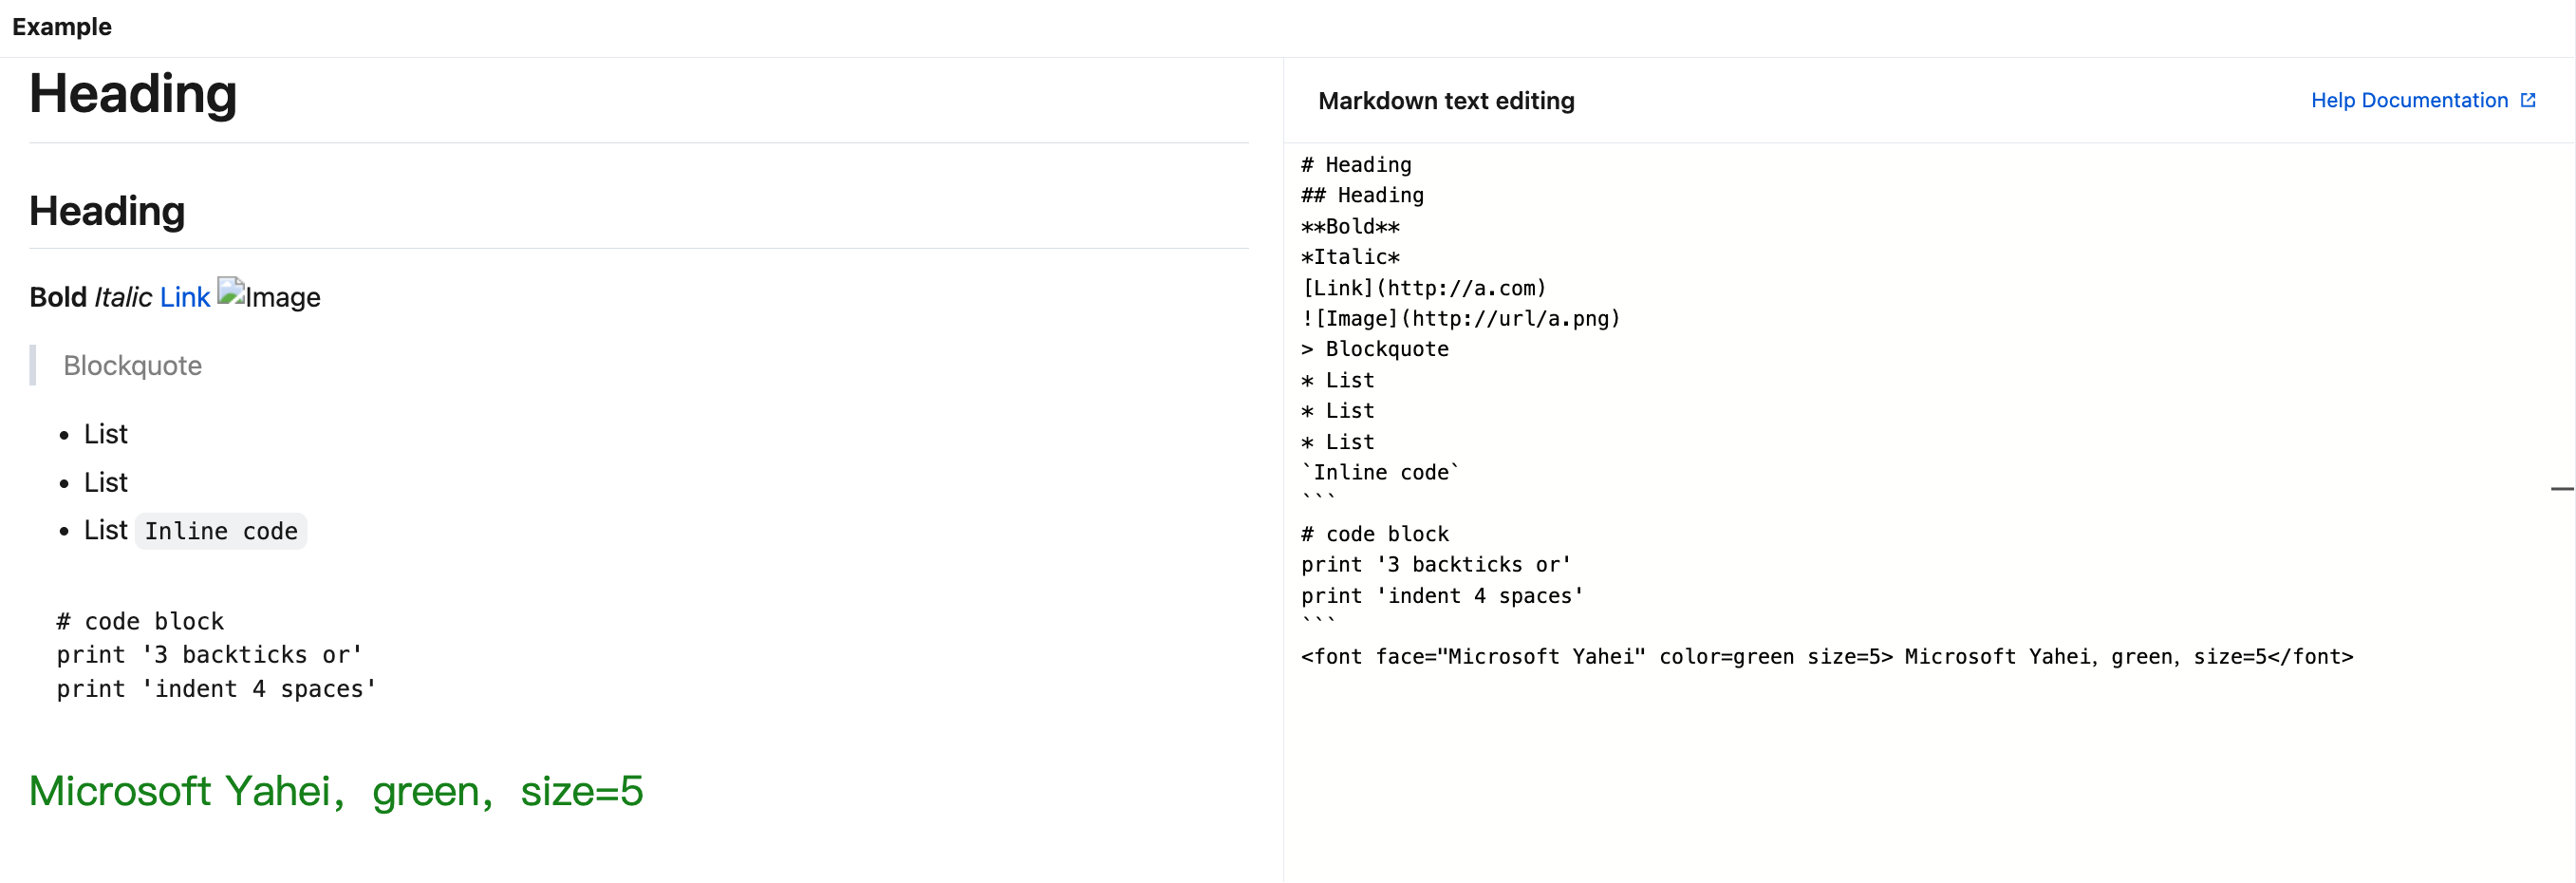Click the '# Heading' line in editor
The height and width of the screenshot is (883, 2576).
coord(1356,165)
